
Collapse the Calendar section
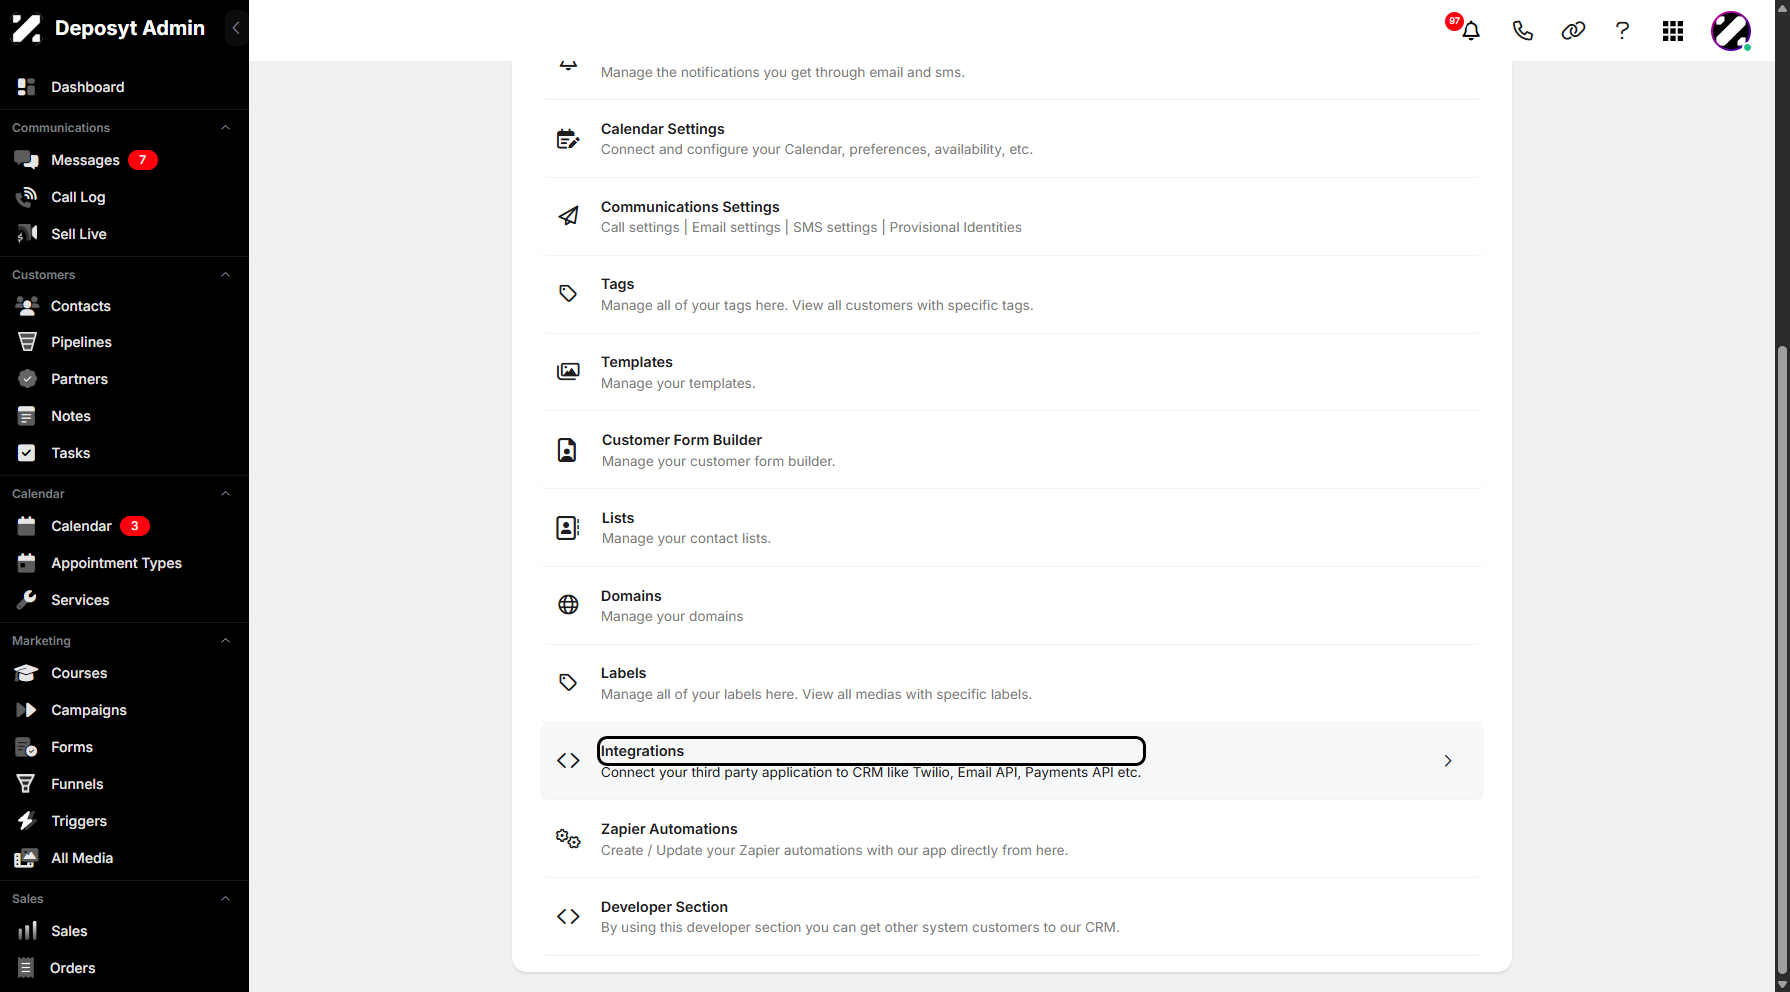coord(226,494)
